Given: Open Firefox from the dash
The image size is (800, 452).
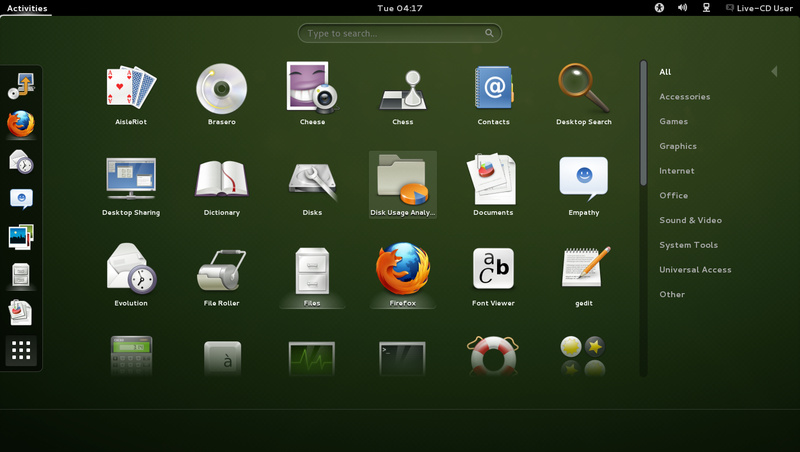Looking at the screenshot, I should [21, 124].
